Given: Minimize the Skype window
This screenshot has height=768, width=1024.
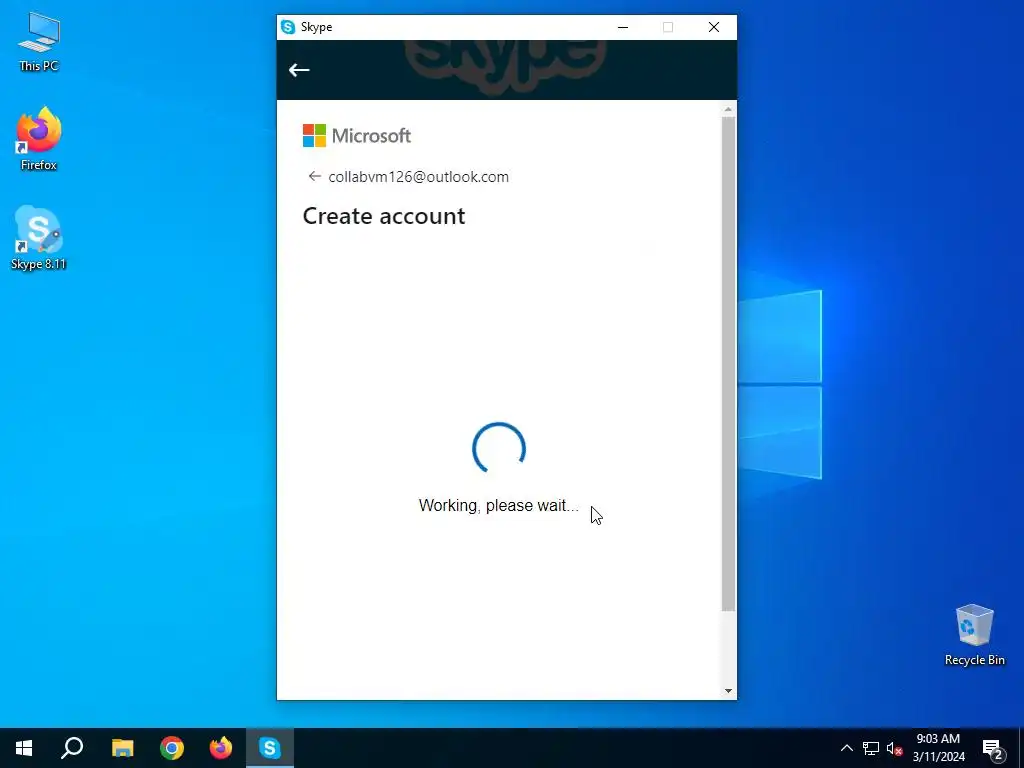Looking at the screenshot, I should [623, 27].
